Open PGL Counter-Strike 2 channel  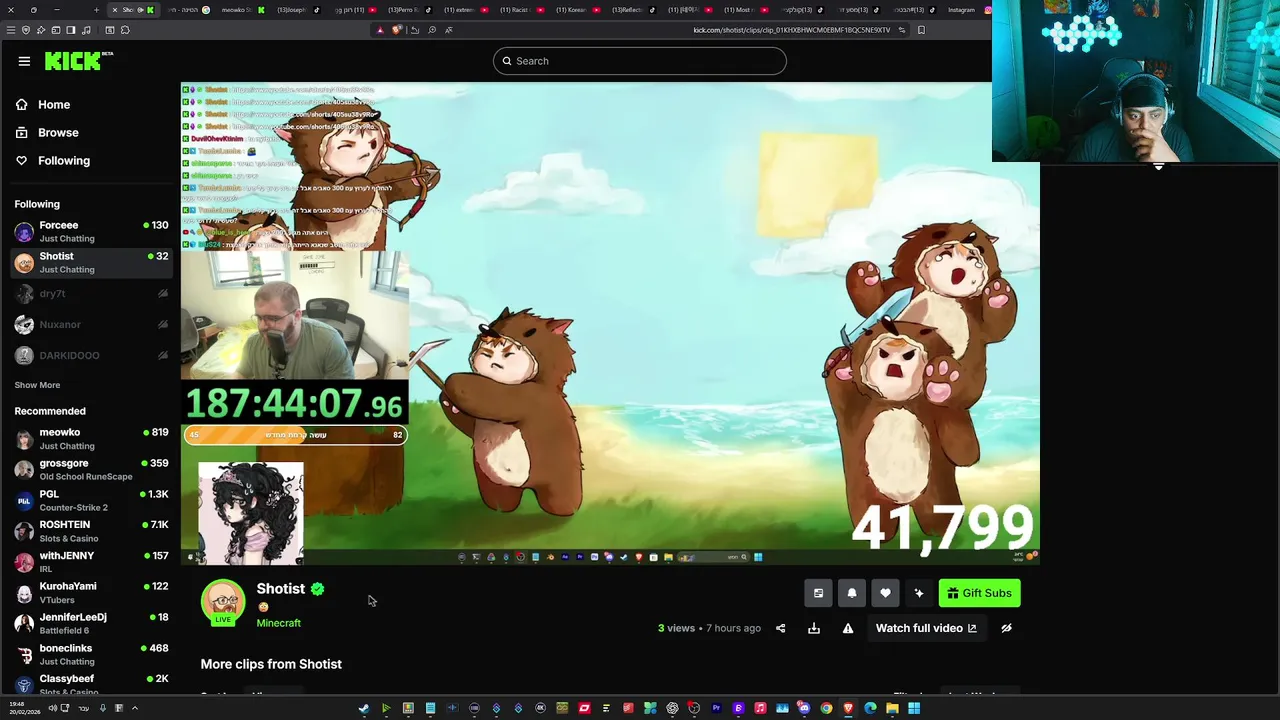[x=91, y=500]
